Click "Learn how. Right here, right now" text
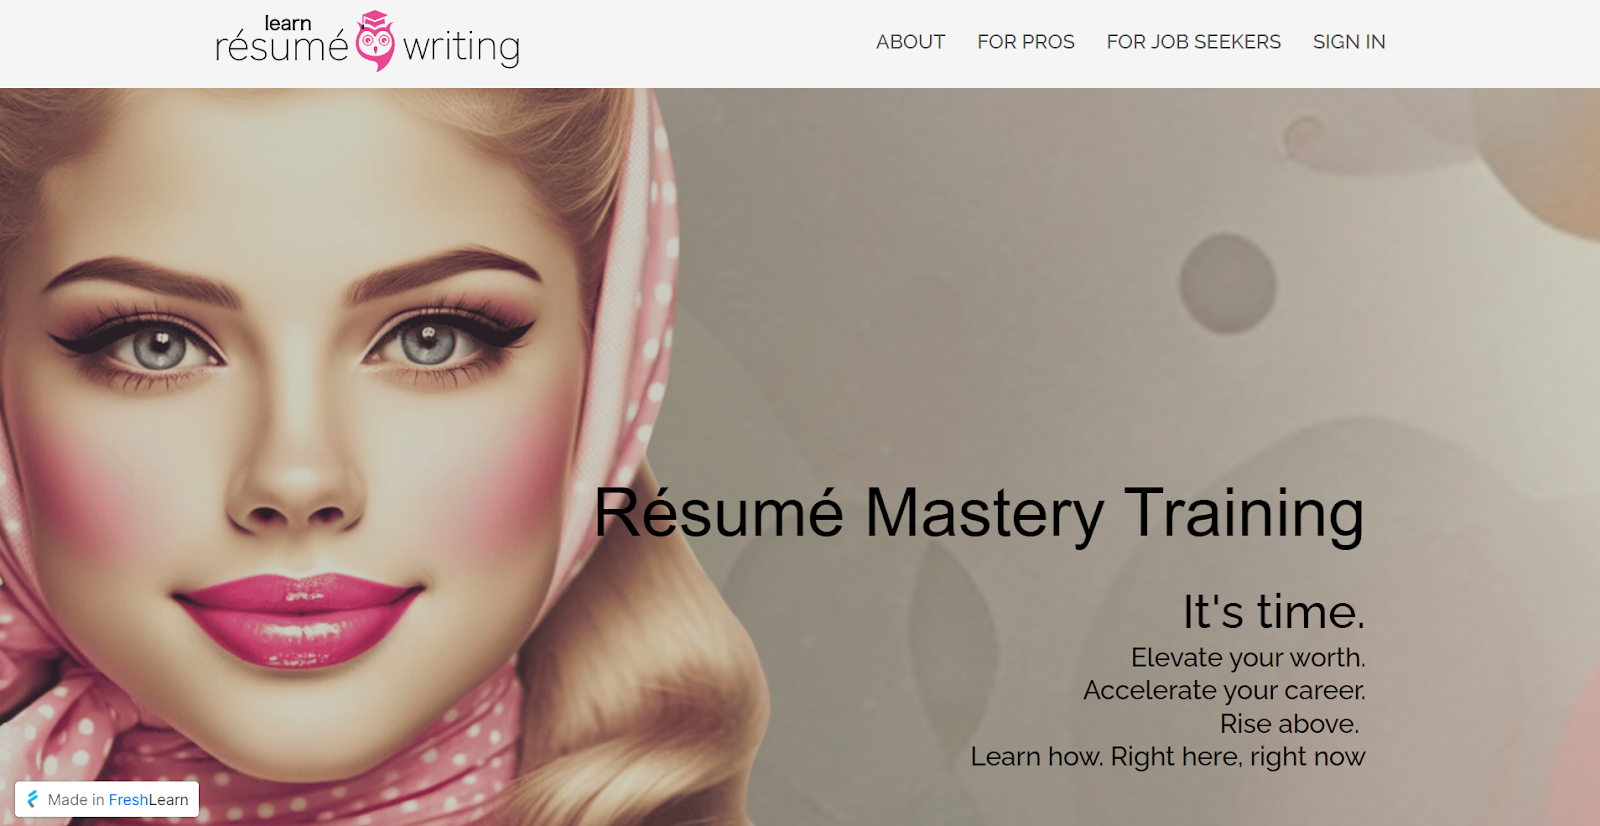Image resolution: width=1600 pixels, height=826 pixels. (x=1168, y=757)
